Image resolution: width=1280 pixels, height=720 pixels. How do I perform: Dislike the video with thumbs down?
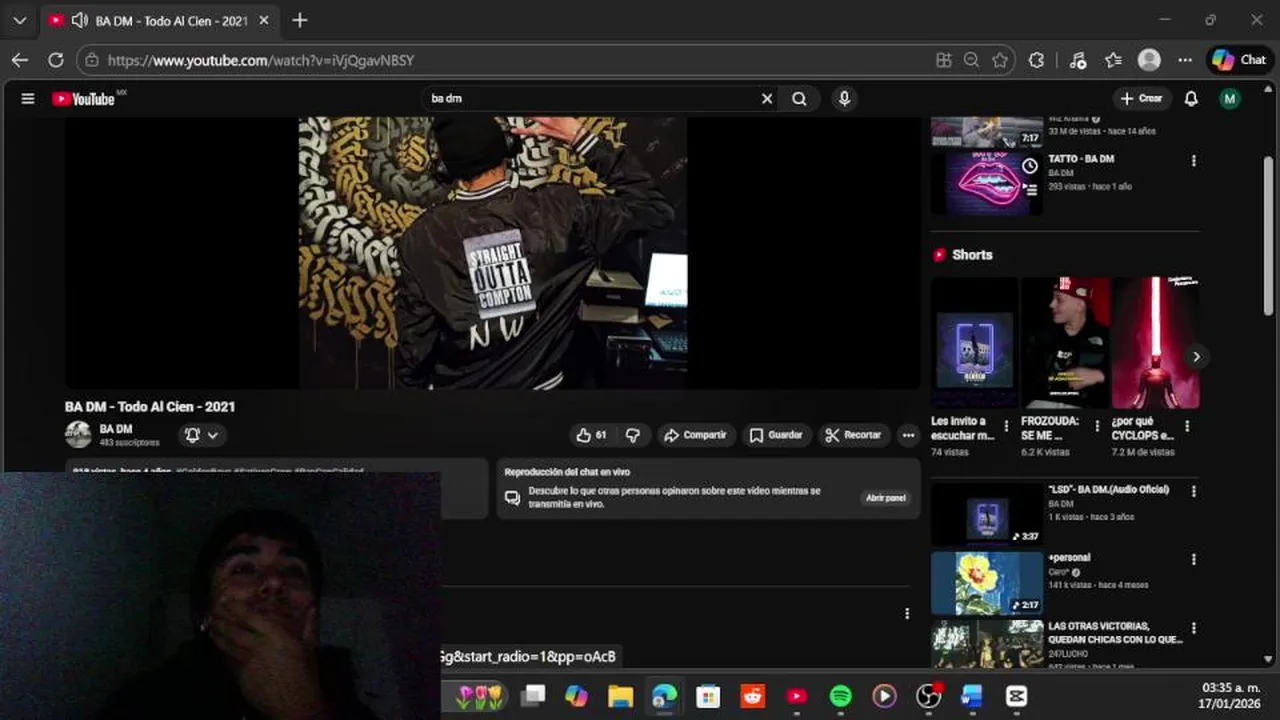click(x=633, y=435)
